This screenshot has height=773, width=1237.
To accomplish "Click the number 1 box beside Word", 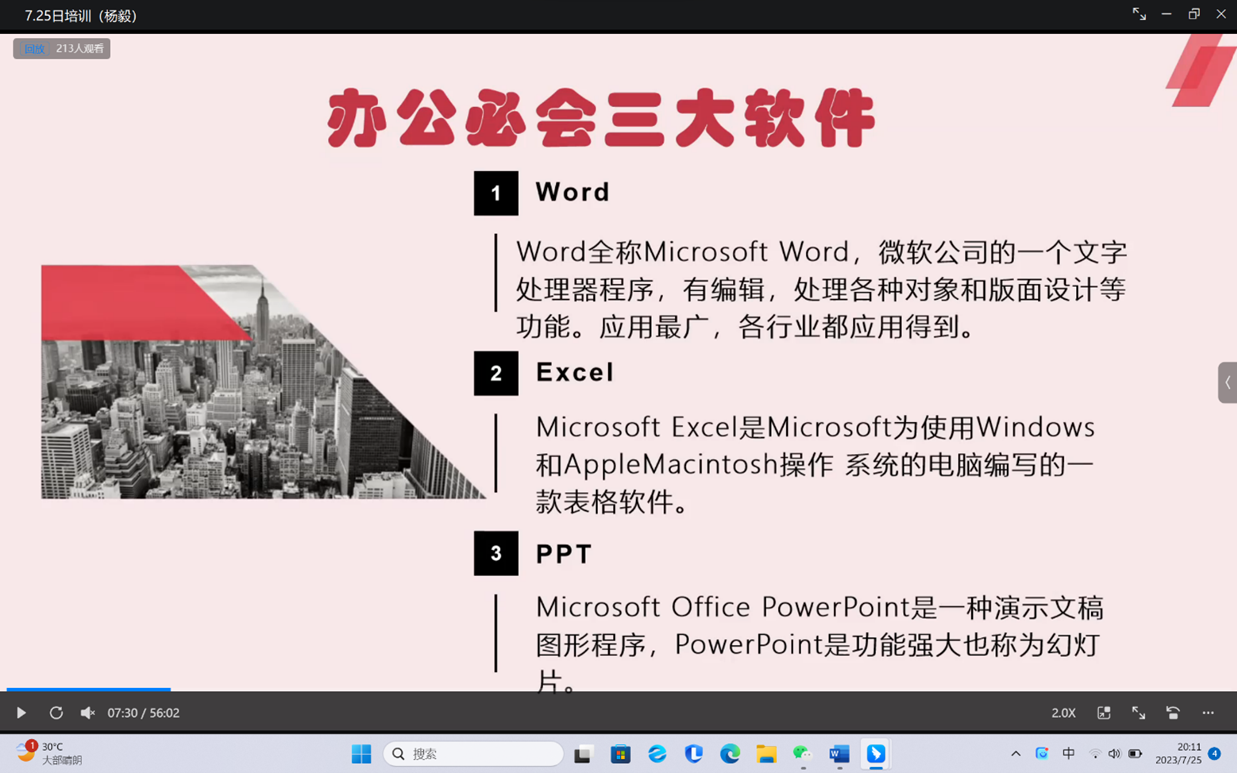I will coord(496,193).
